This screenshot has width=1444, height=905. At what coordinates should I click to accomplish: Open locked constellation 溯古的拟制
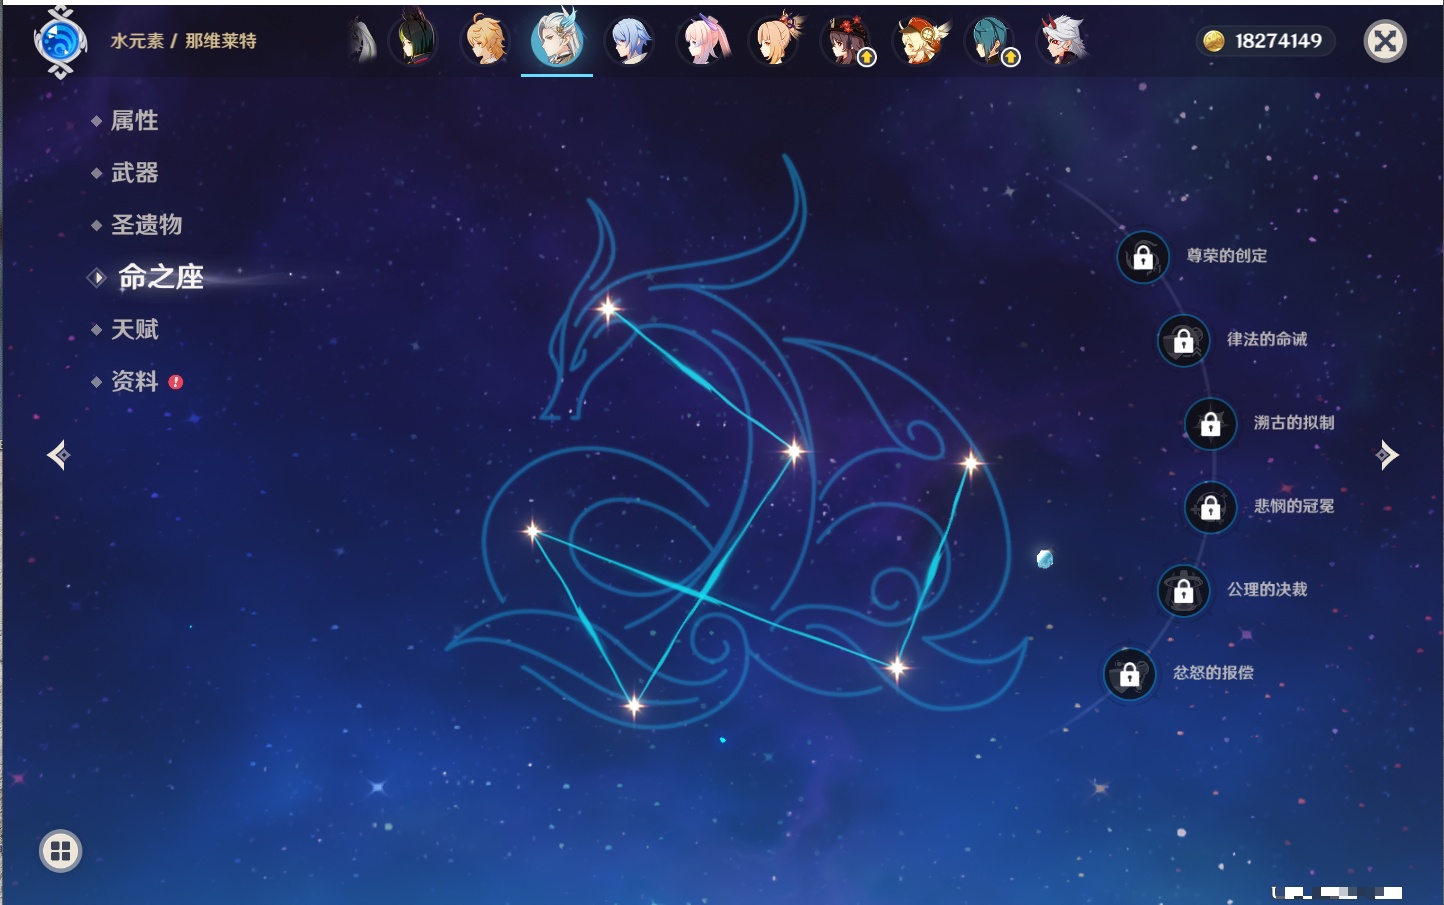1211,424
